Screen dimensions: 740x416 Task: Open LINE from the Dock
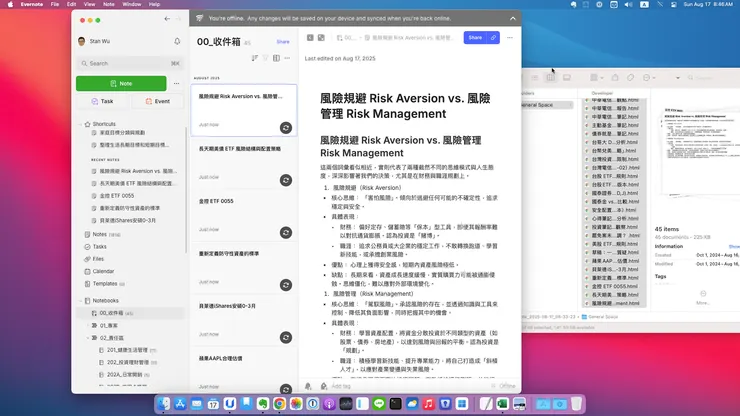tap(379, 404)
